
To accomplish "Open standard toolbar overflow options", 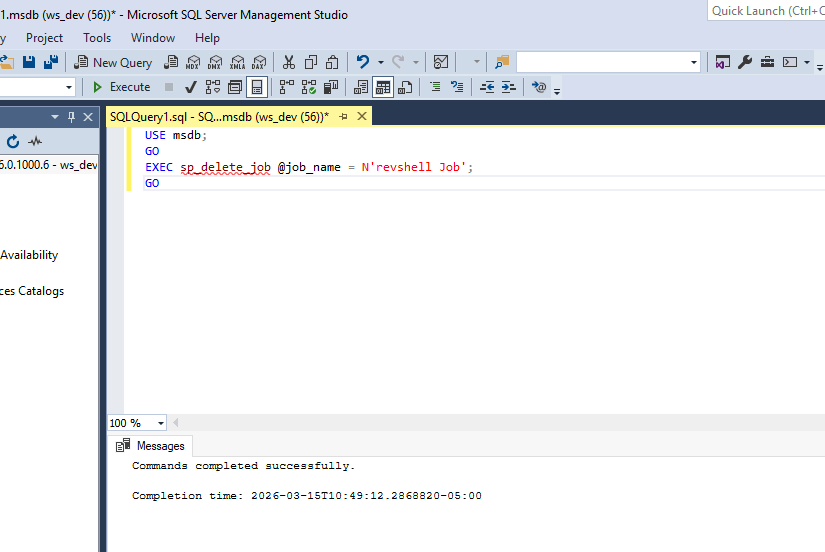I will coord(820,66).
